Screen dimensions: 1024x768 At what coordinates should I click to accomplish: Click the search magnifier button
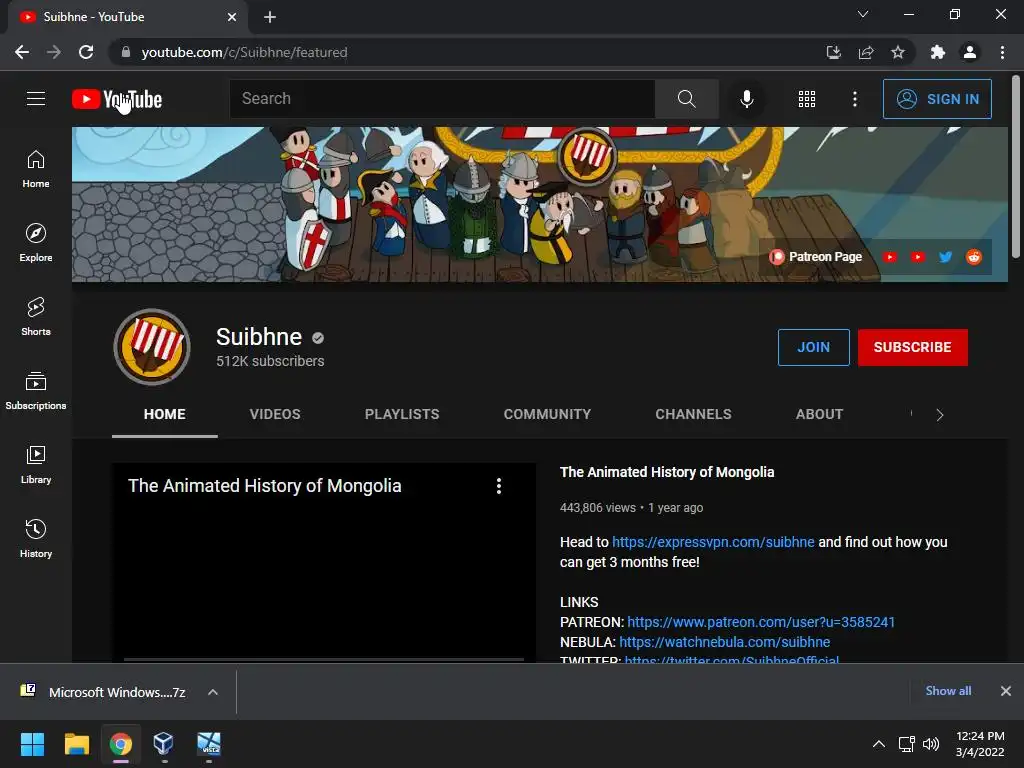click(x=686, y=99)
